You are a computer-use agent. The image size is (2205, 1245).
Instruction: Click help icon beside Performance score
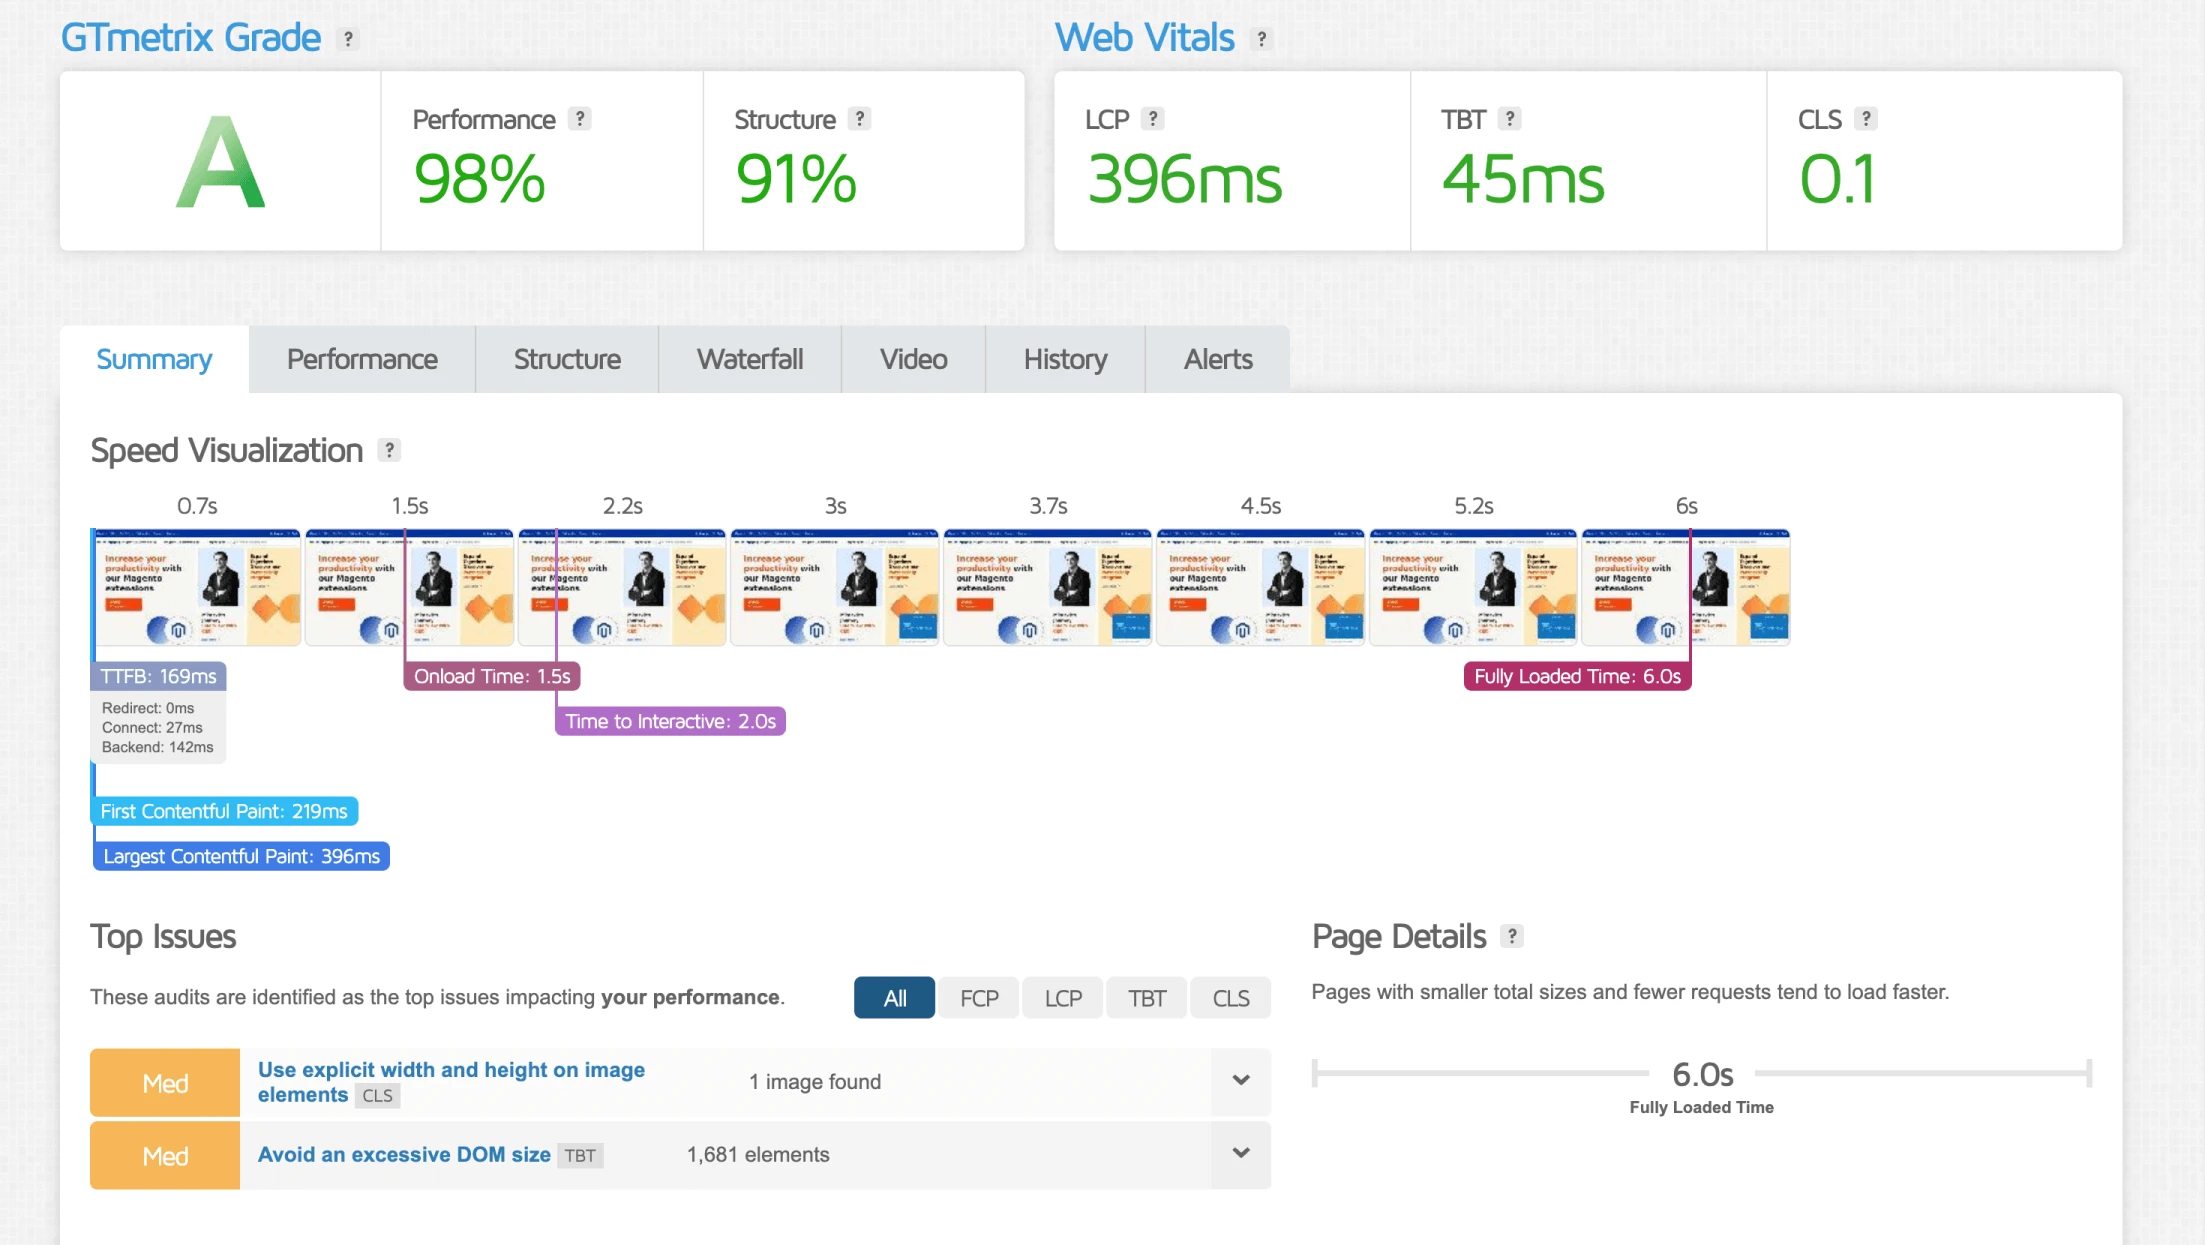(x=580, y=119)
